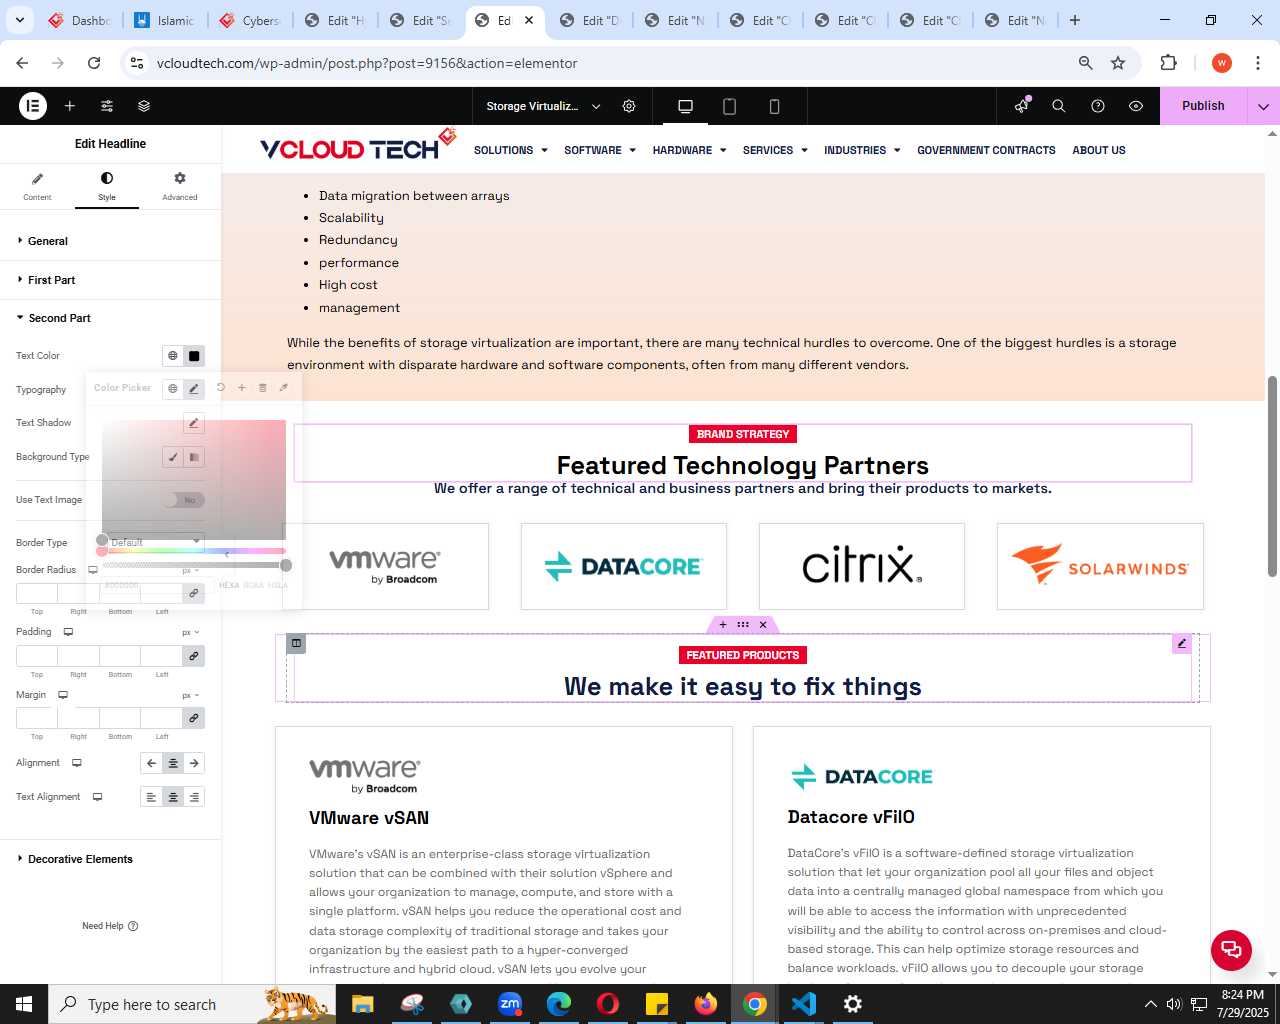Click the Add Element plus icon
Image resolution: width=1280 pixels, height=1024 pixels.
click(70, 106)
